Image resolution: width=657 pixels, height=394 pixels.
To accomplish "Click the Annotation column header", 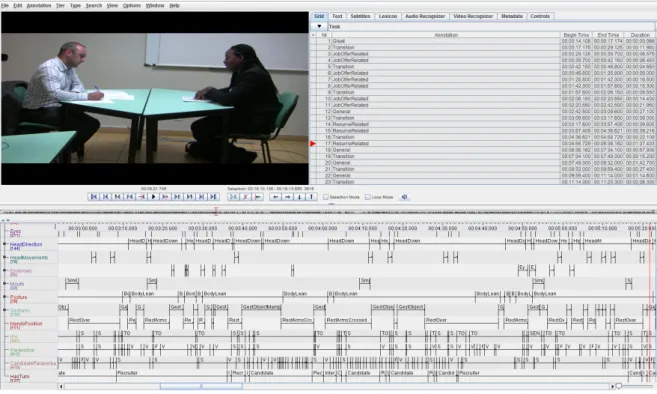I will point(446,35).
